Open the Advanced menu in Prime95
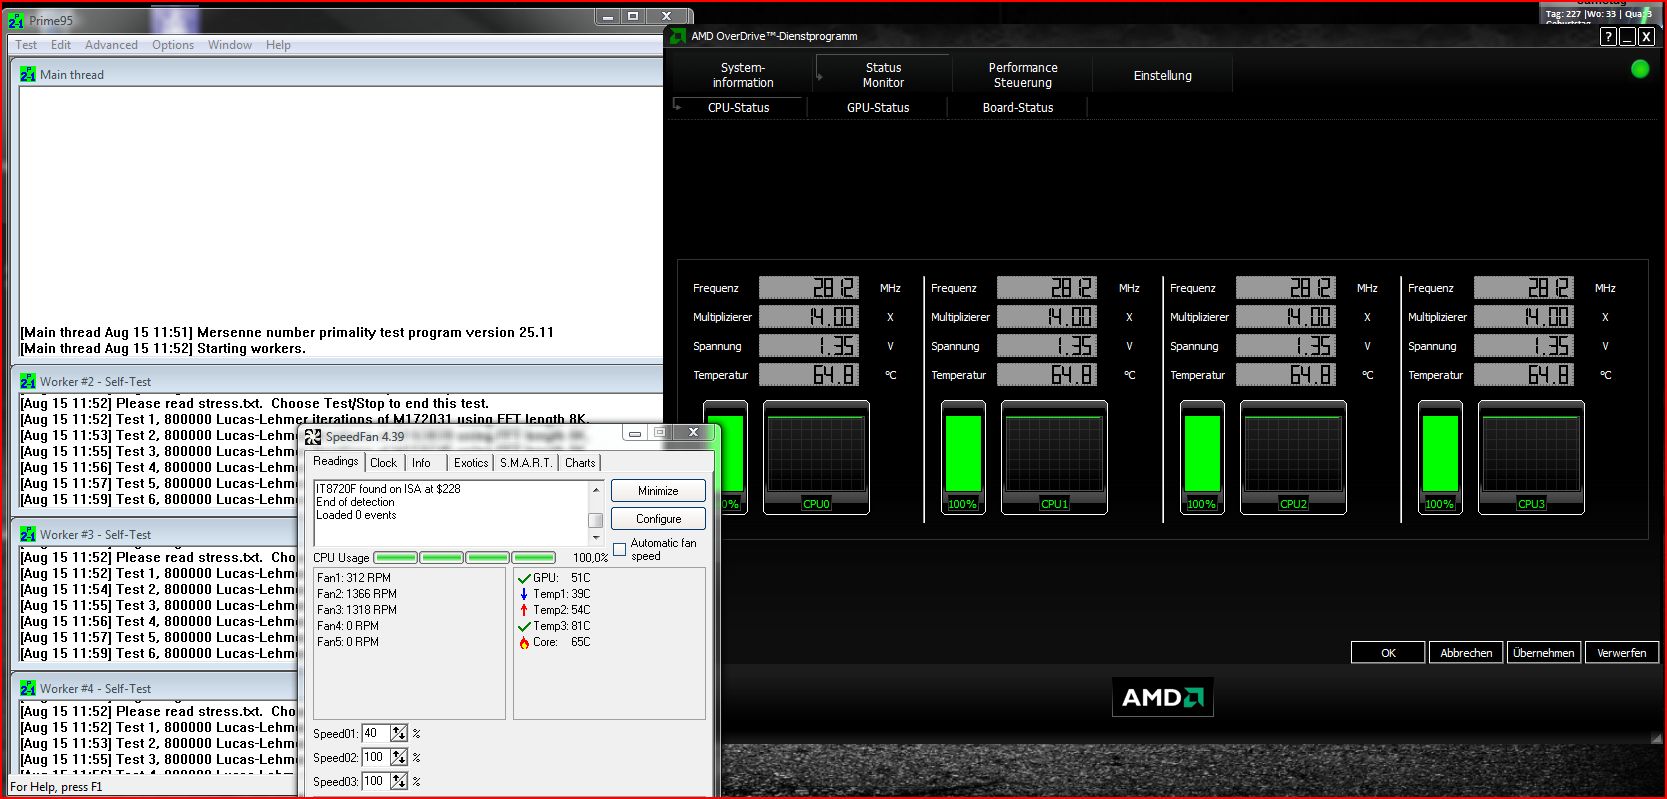 (111, 45)
